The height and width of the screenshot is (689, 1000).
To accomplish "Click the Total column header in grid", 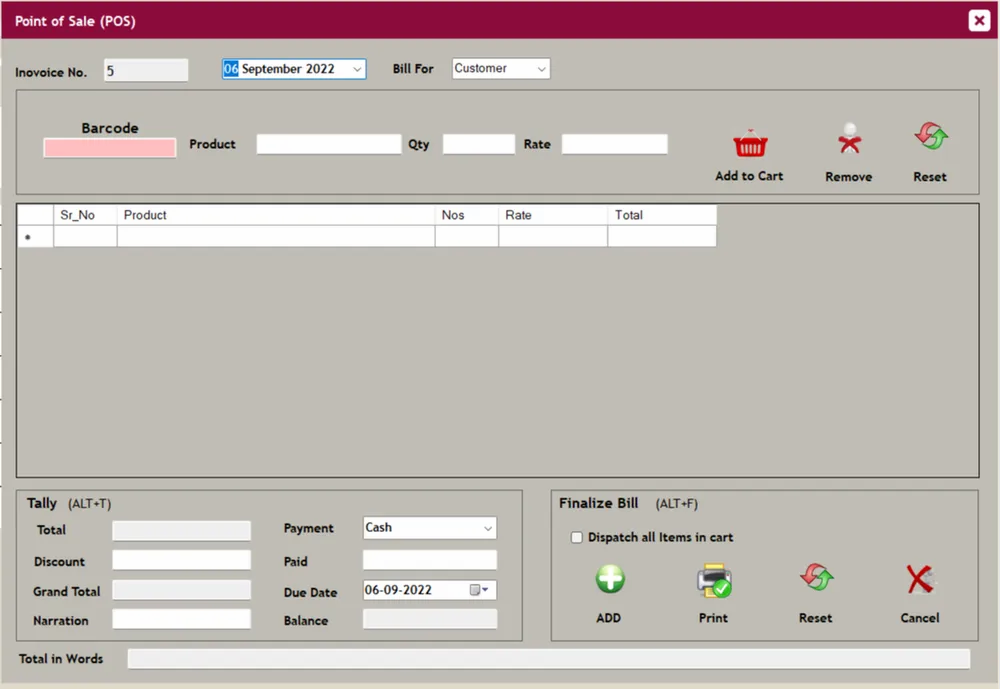I will (x=662, y=215).
